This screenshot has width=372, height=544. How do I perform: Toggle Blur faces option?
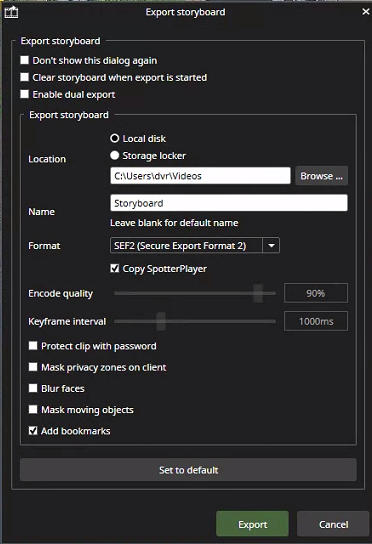pyautogui.click(x=33, y=388)
